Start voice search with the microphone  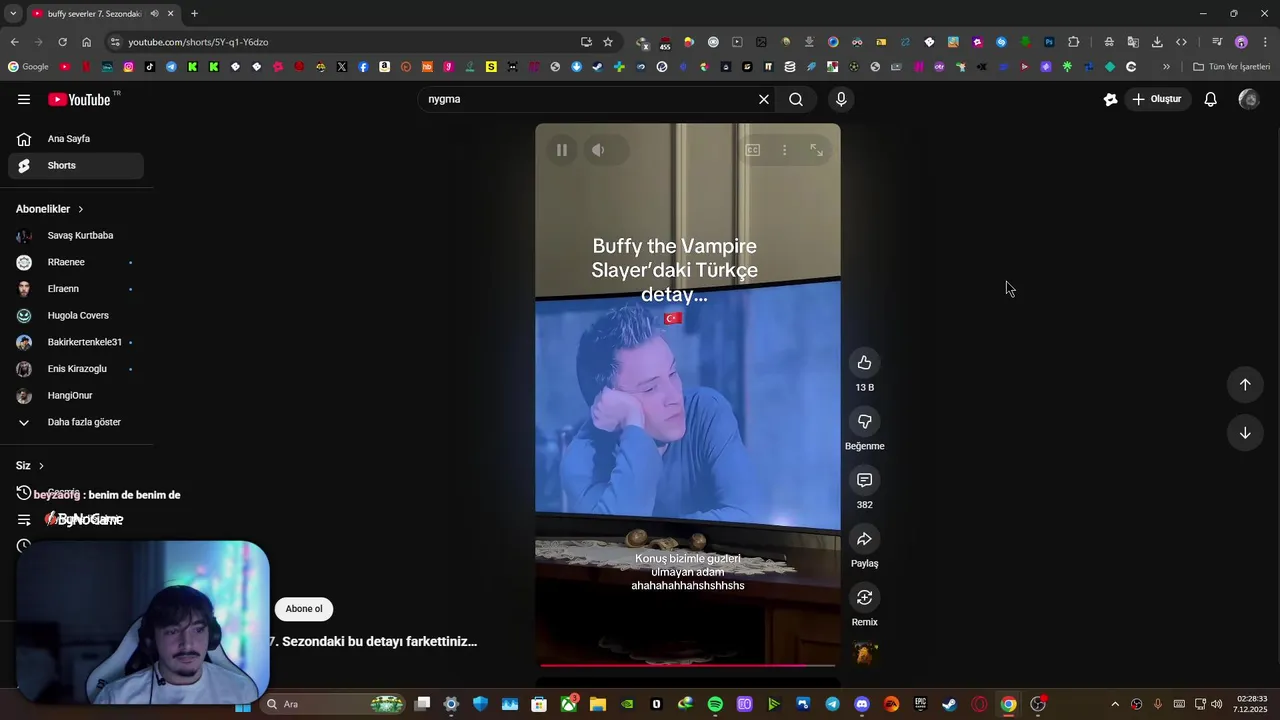(x=841, y=99)
